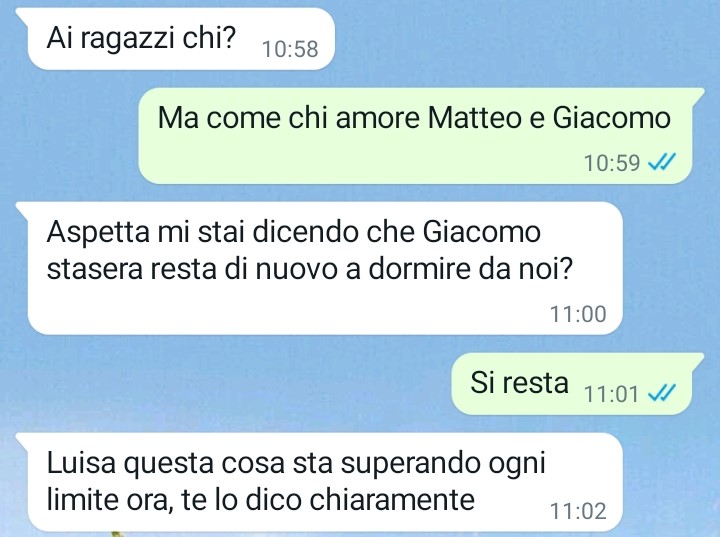Click the name 'Matteo' in the sent message

click(x=475, y=118)
